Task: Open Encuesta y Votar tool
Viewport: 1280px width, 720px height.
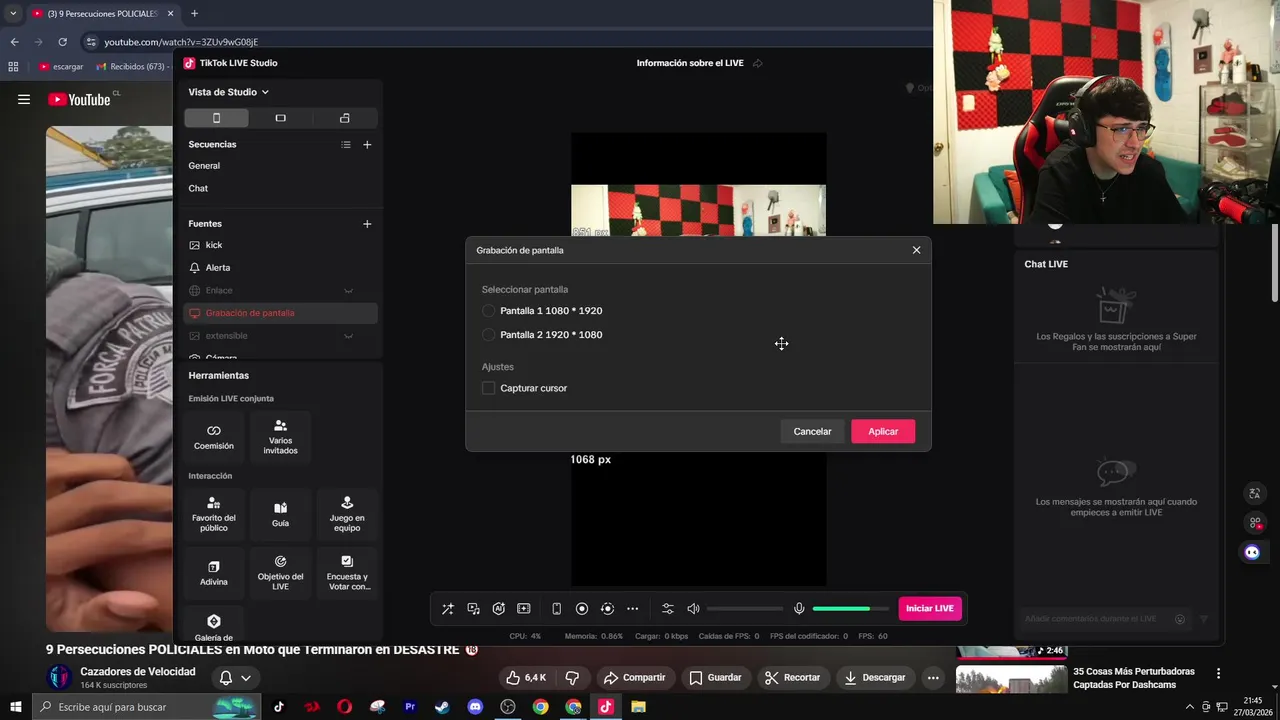Action: point(346,573)
